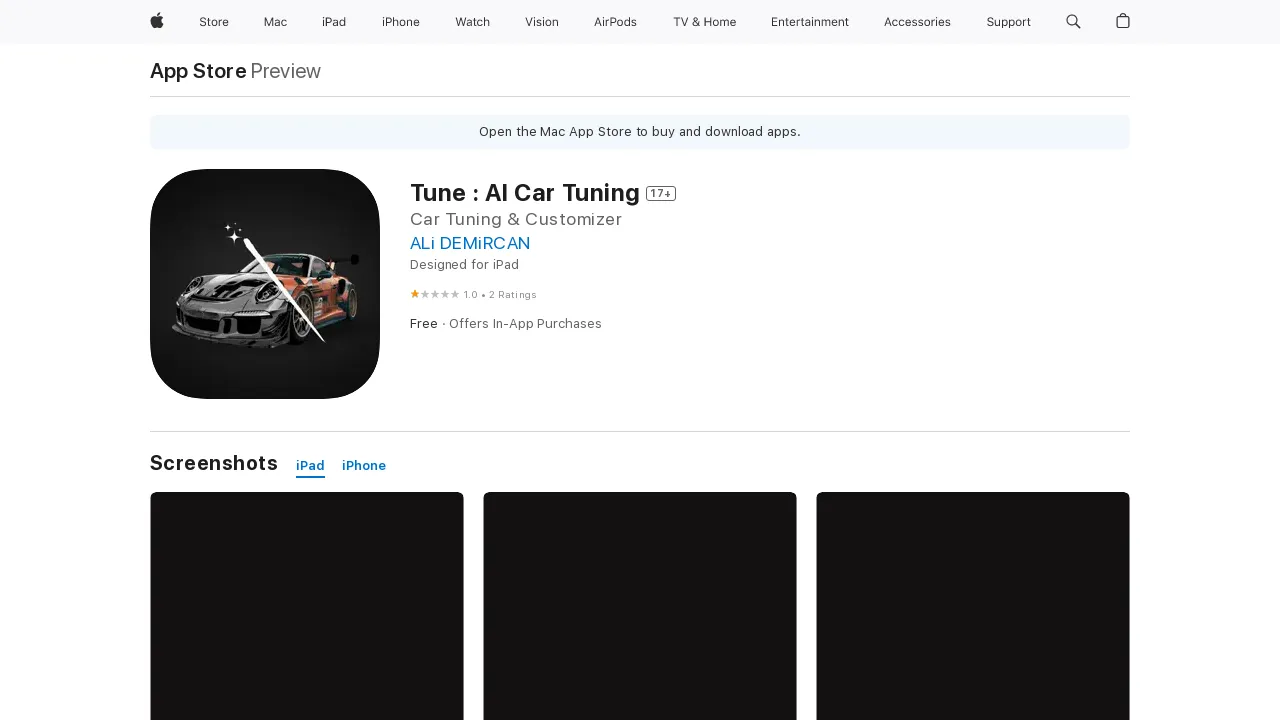Select the iPad screenshots tab
The width and height of the screenshot is (1280, 720).
click(x=310, y=465)
